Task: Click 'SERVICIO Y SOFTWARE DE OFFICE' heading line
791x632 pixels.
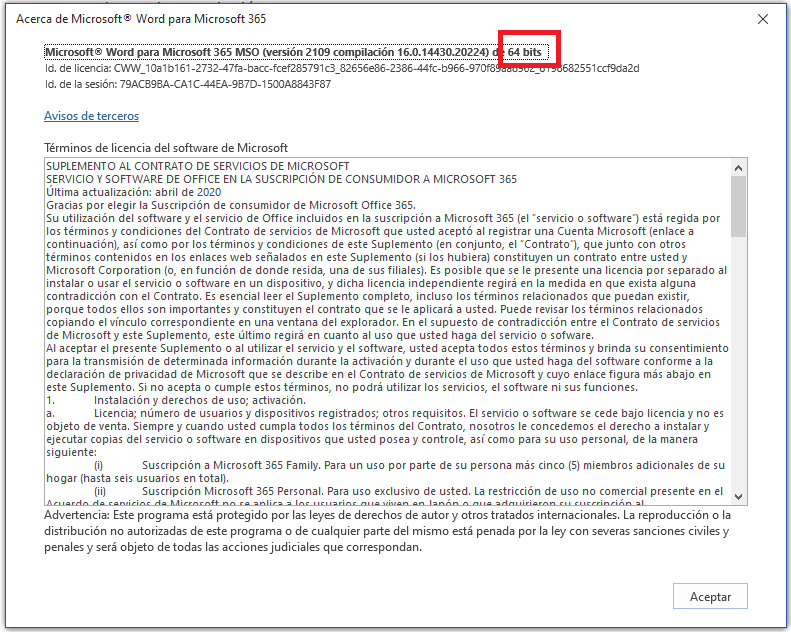Action: coord(281,179)
